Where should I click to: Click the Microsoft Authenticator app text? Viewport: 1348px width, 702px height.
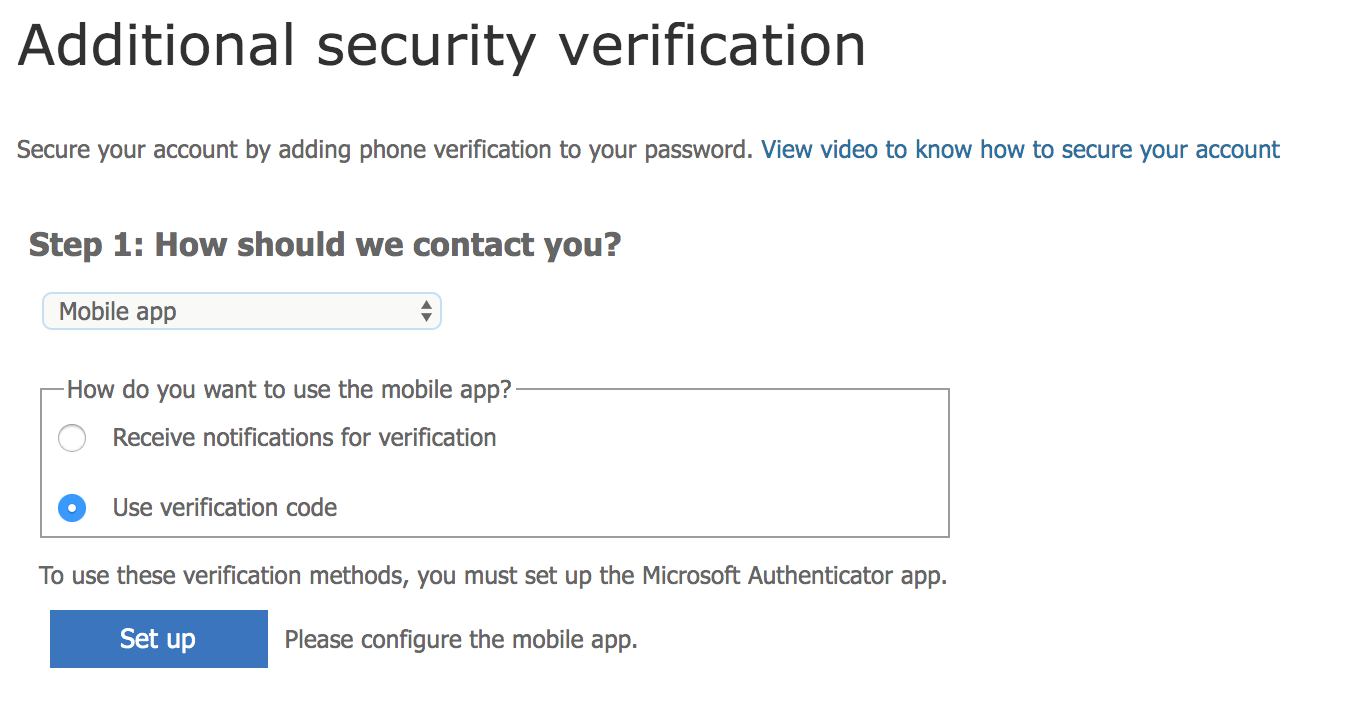(x=792, y=576)
